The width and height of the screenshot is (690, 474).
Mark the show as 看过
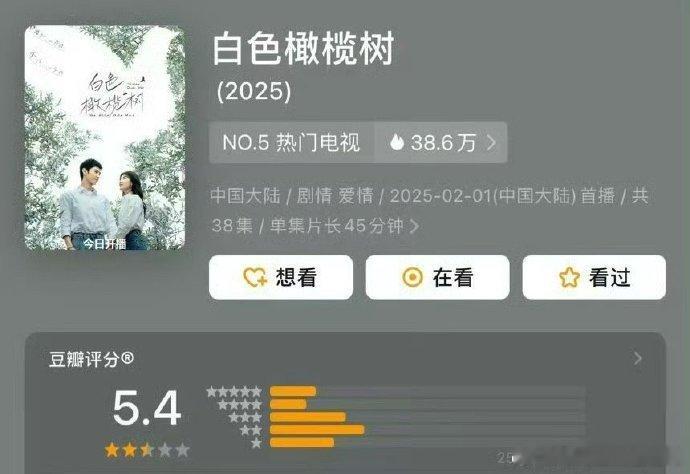tap(594, 277)
